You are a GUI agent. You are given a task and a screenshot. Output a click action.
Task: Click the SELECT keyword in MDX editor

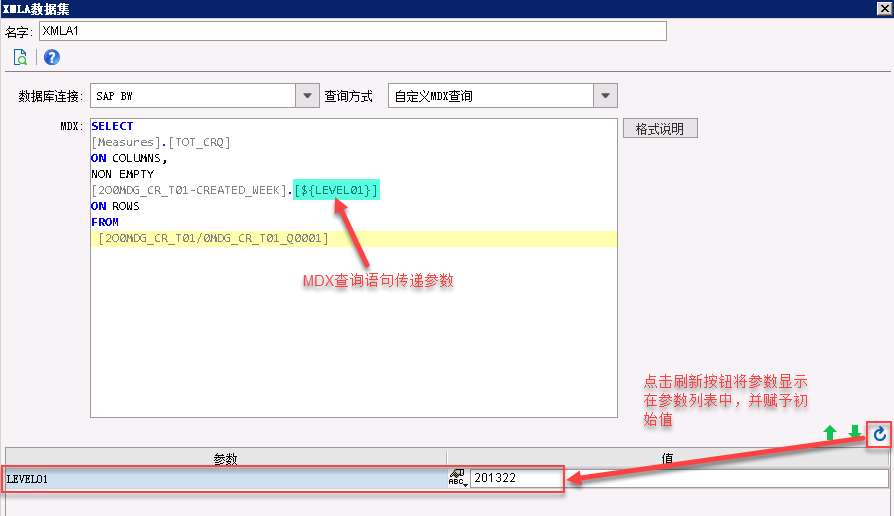coord(112,126)
